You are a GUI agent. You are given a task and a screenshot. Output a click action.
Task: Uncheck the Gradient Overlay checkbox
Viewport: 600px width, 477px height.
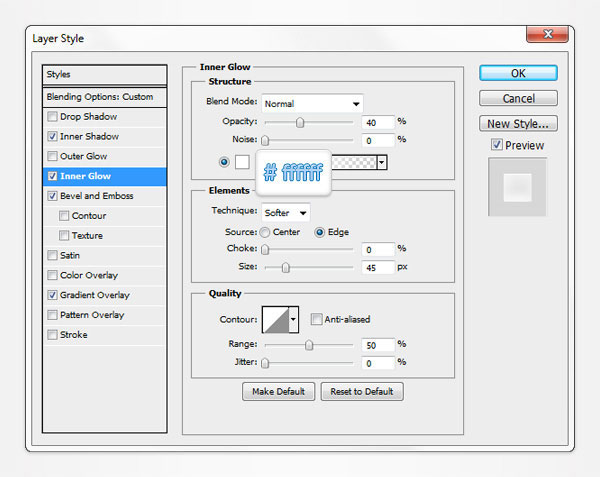(52, 295)
